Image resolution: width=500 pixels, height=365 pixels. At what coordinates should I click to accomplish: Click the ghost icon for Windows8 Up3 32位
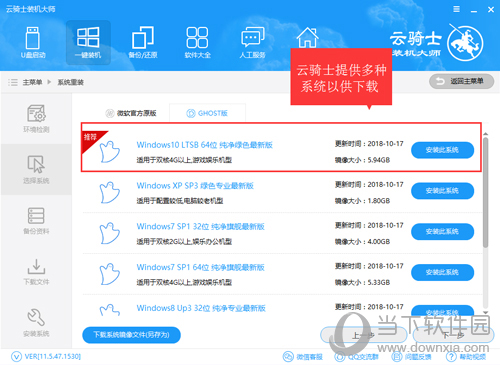pyautogui.click(x=110, y=310)
